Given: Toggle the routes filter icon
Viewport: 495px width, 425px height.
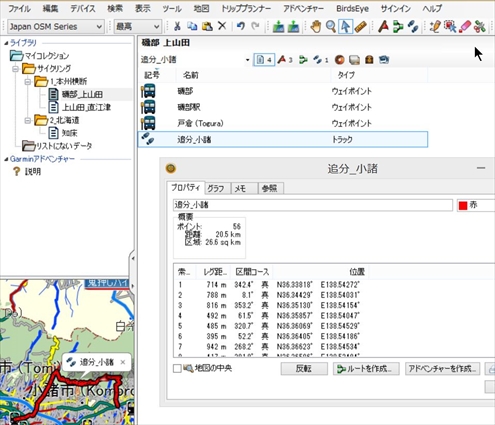Looking at the screenshot, I should coord(303,60).
